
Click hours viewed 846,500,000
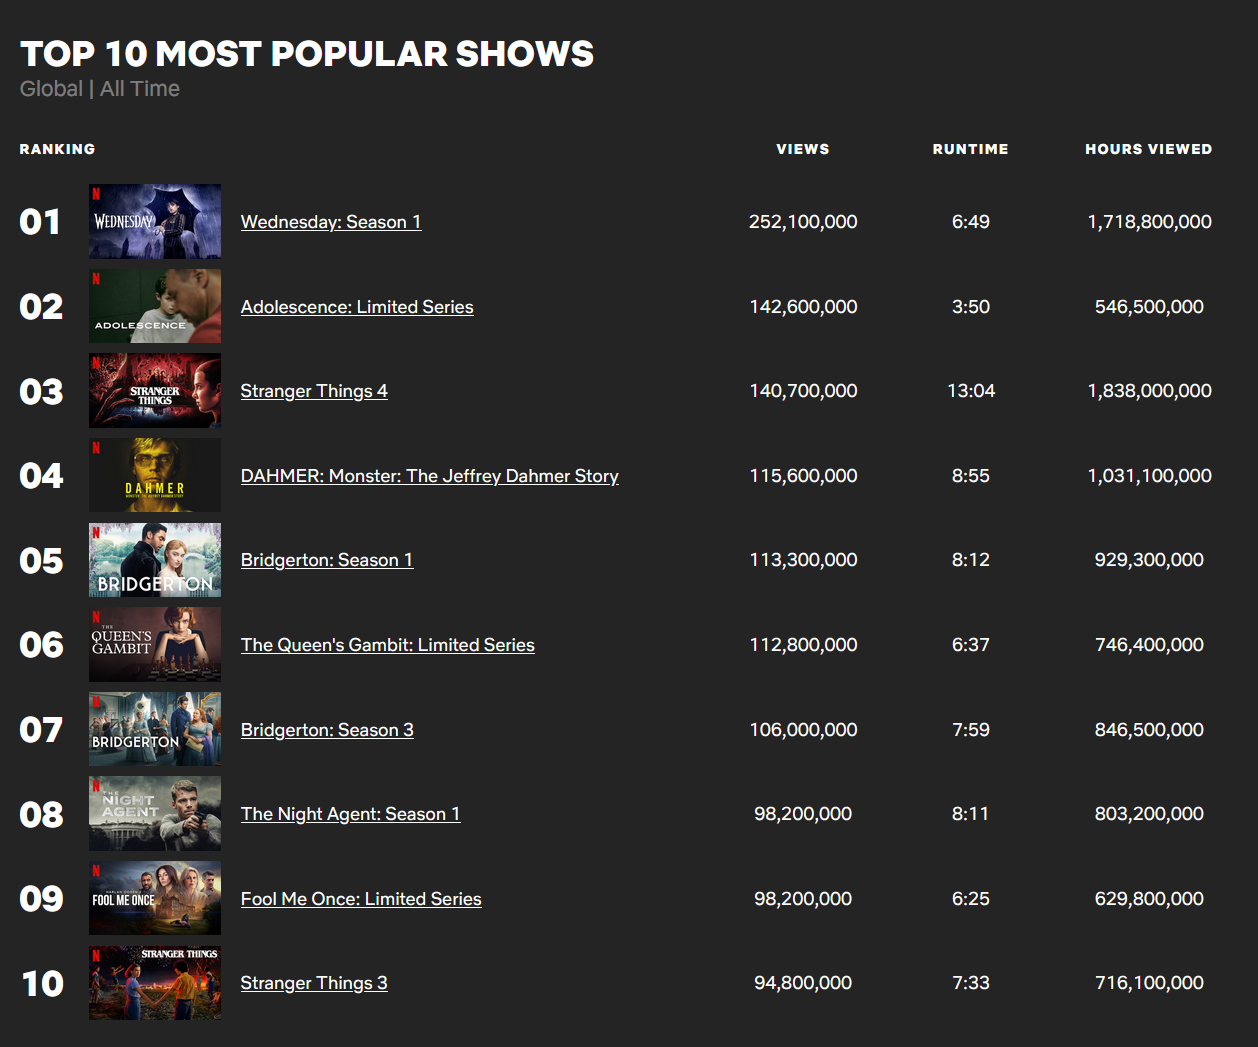(1149, 730)
